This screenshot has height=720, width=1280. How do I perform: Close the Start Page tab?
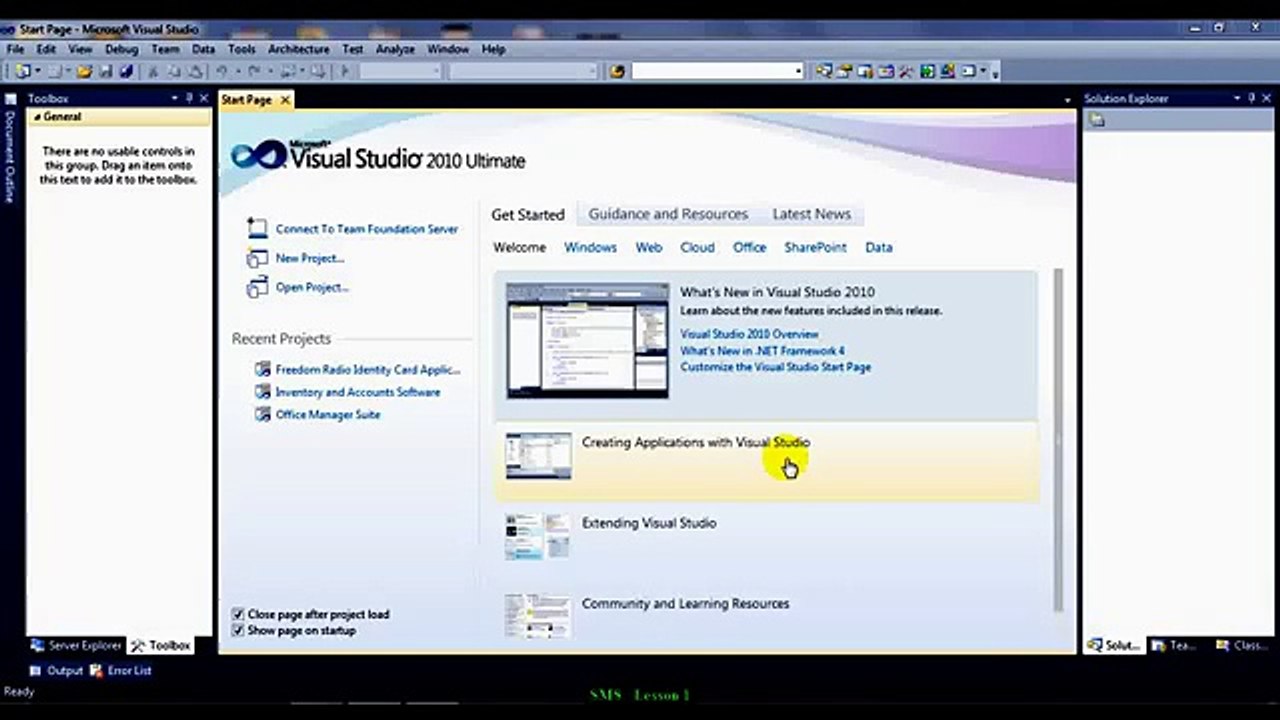coord(285,100)
